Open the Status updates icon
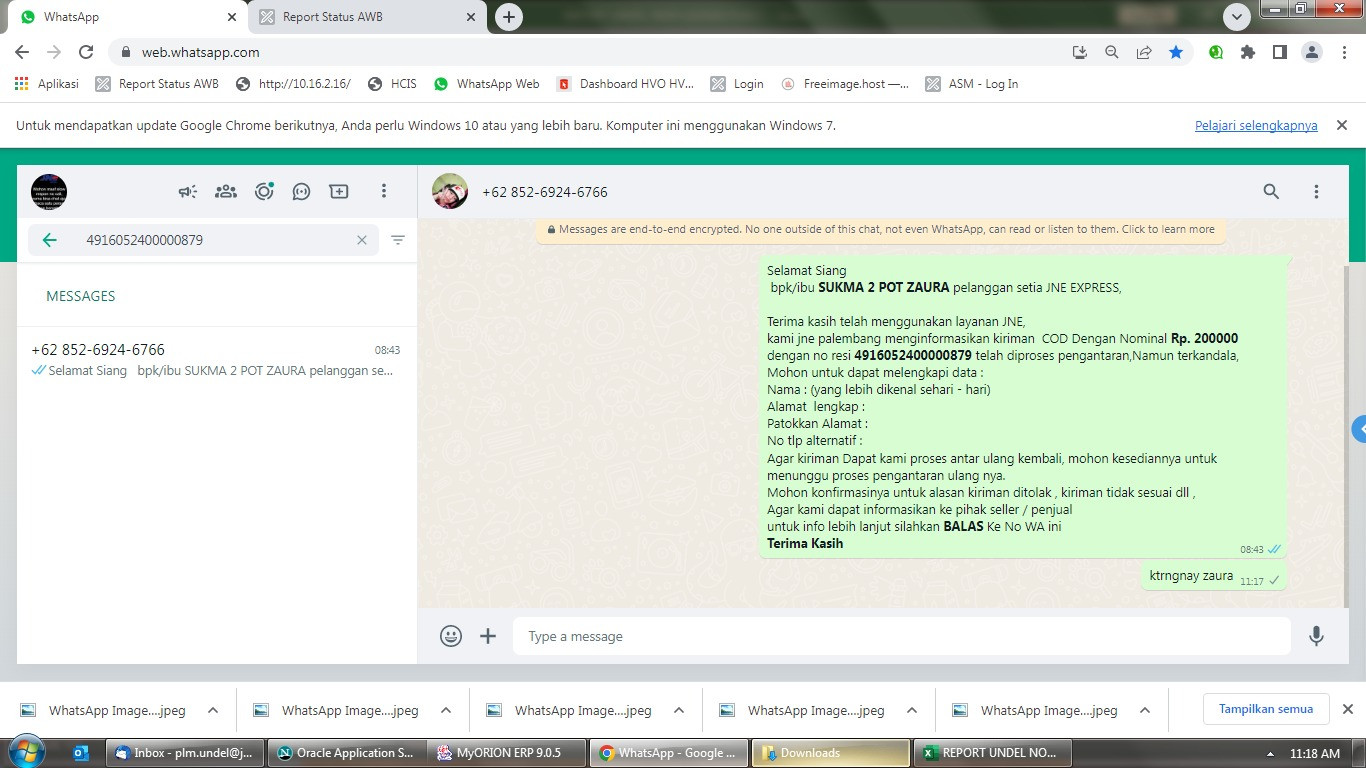 tap(264, 191)
